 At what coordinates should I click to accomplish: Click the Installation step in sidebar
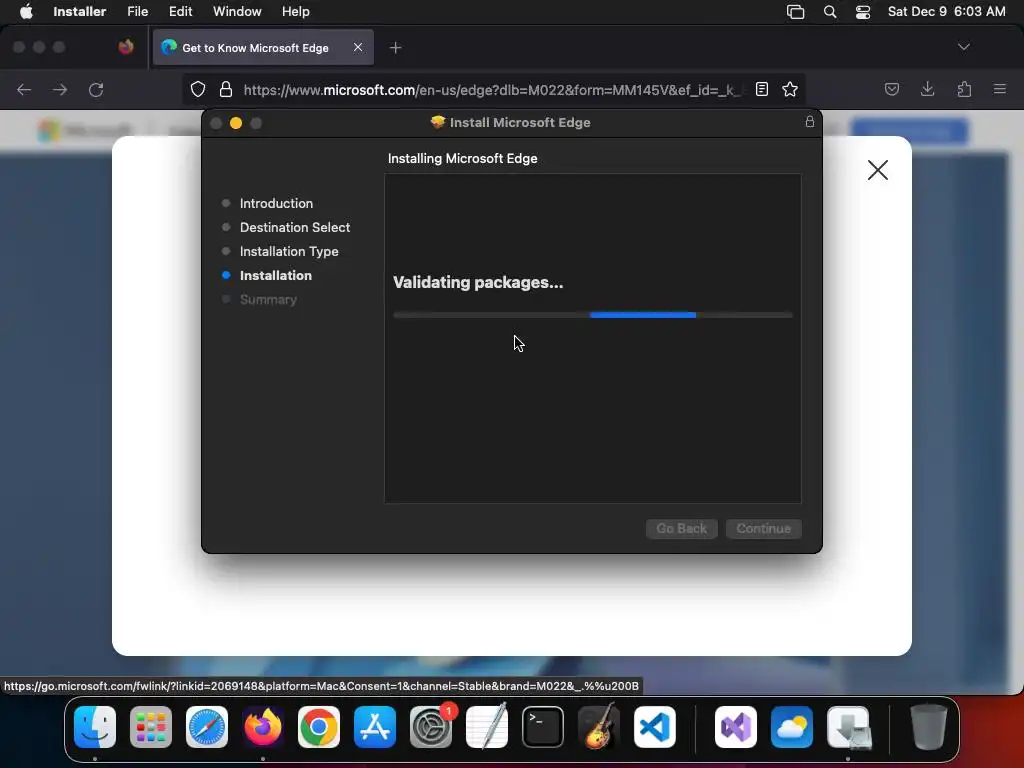point(276,276)
